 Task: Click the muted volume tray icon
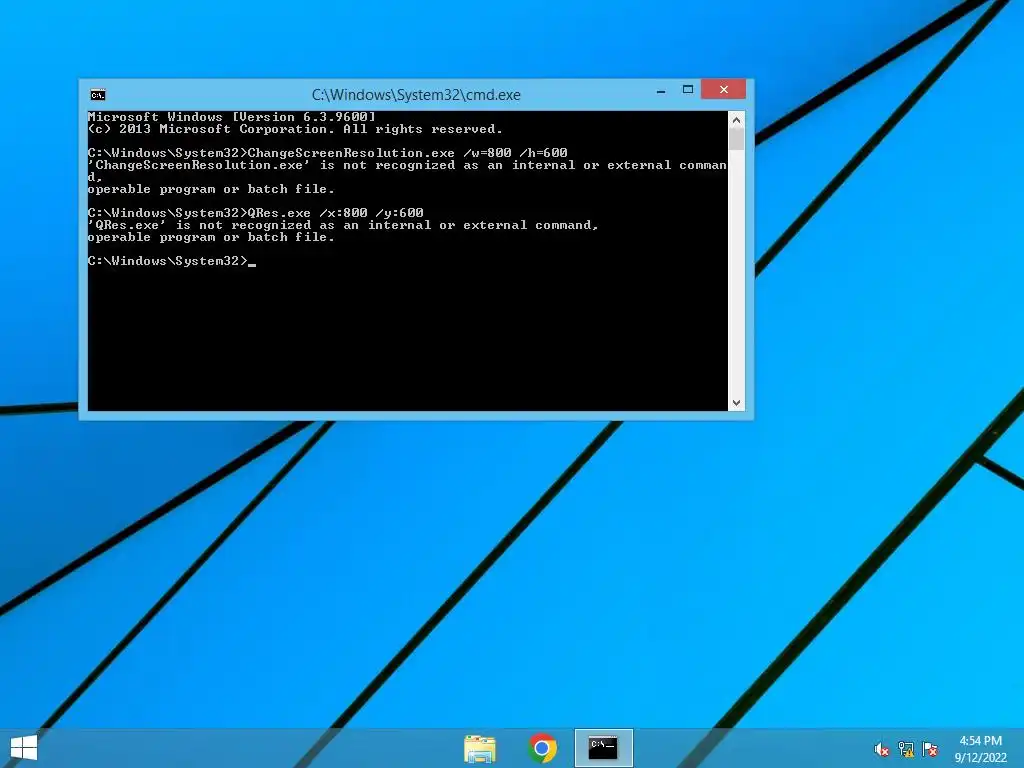pos(881,749)
